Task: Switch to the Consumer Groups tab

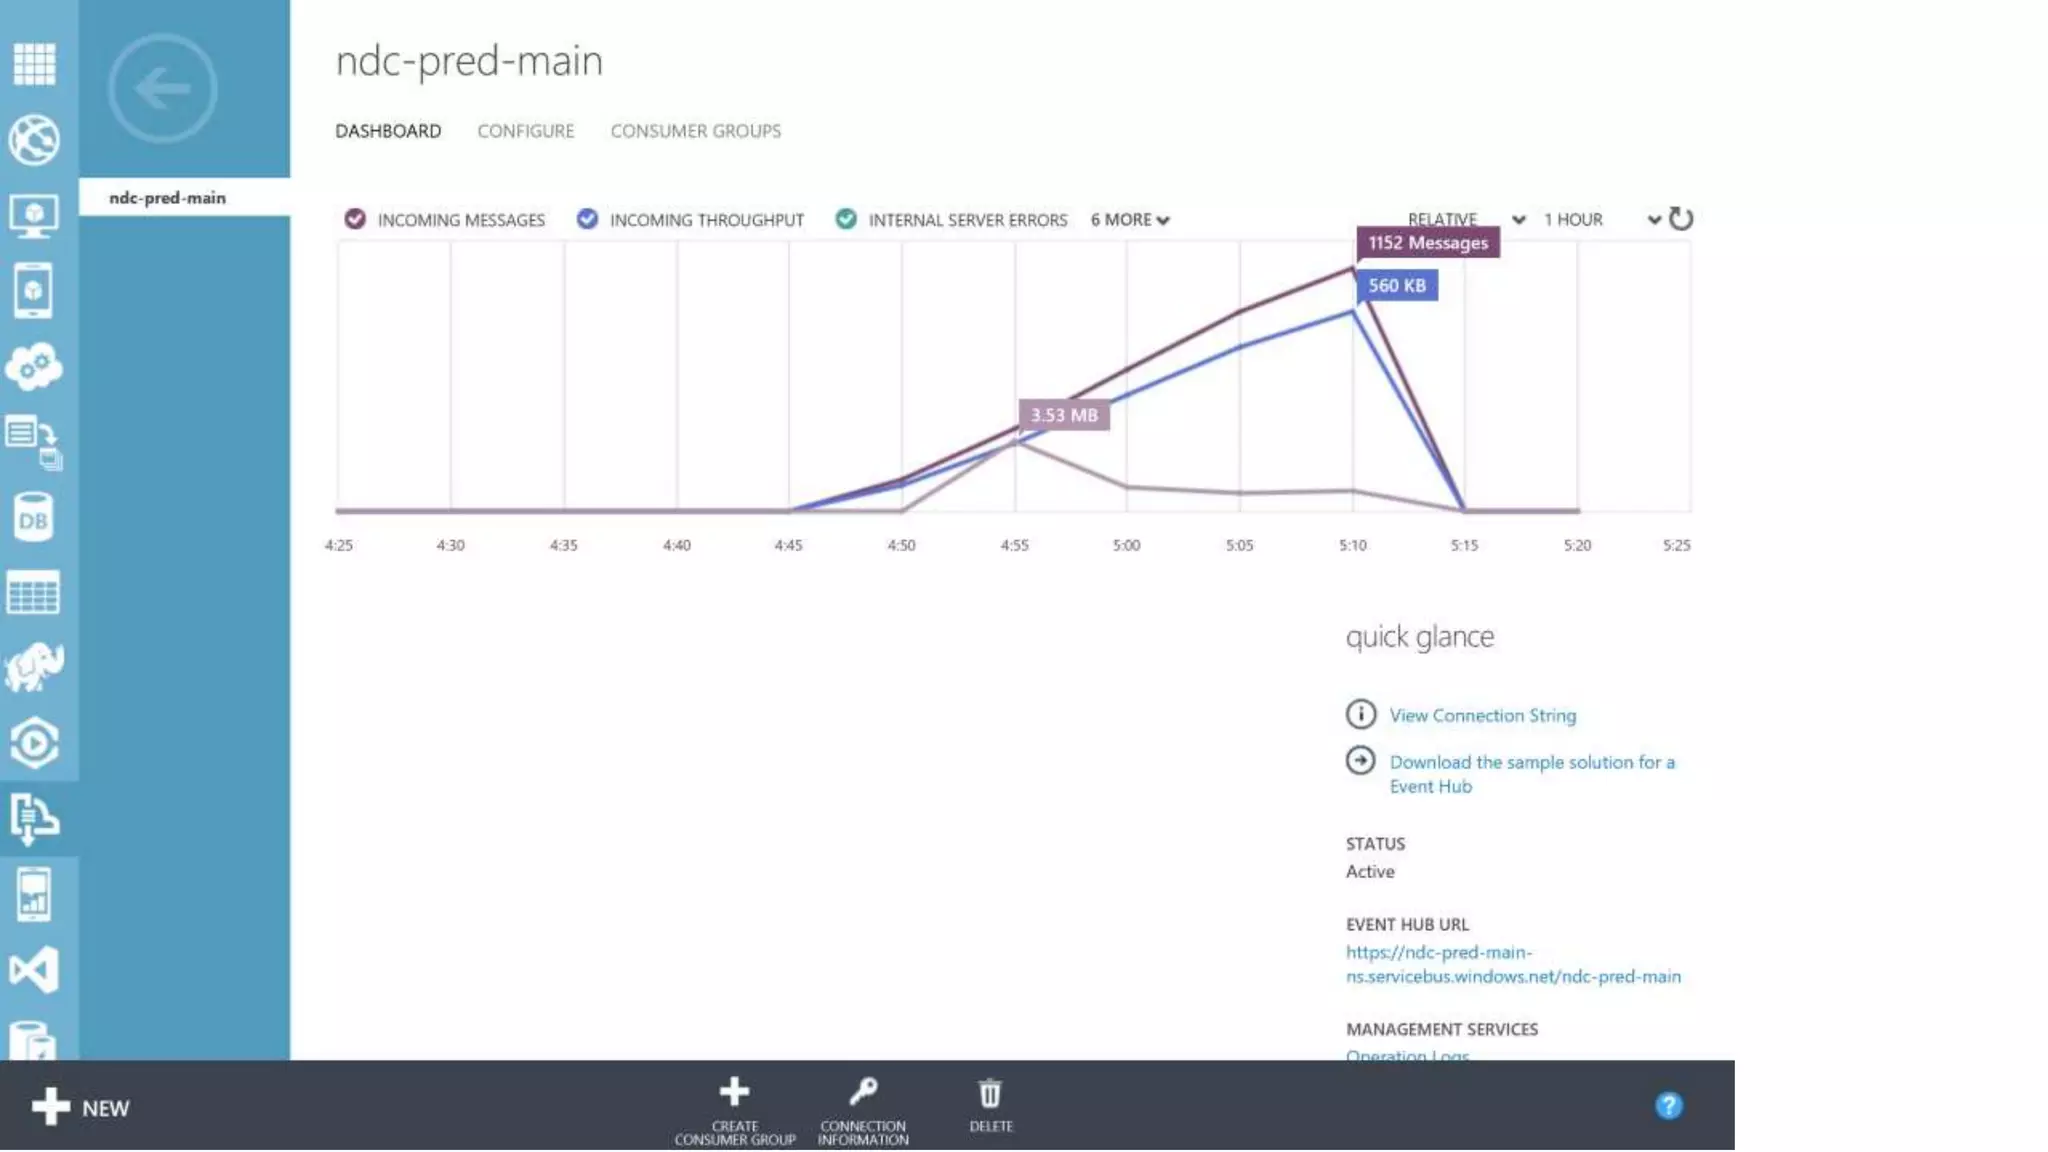Action: pyautogui.click(x=695, y=131)
